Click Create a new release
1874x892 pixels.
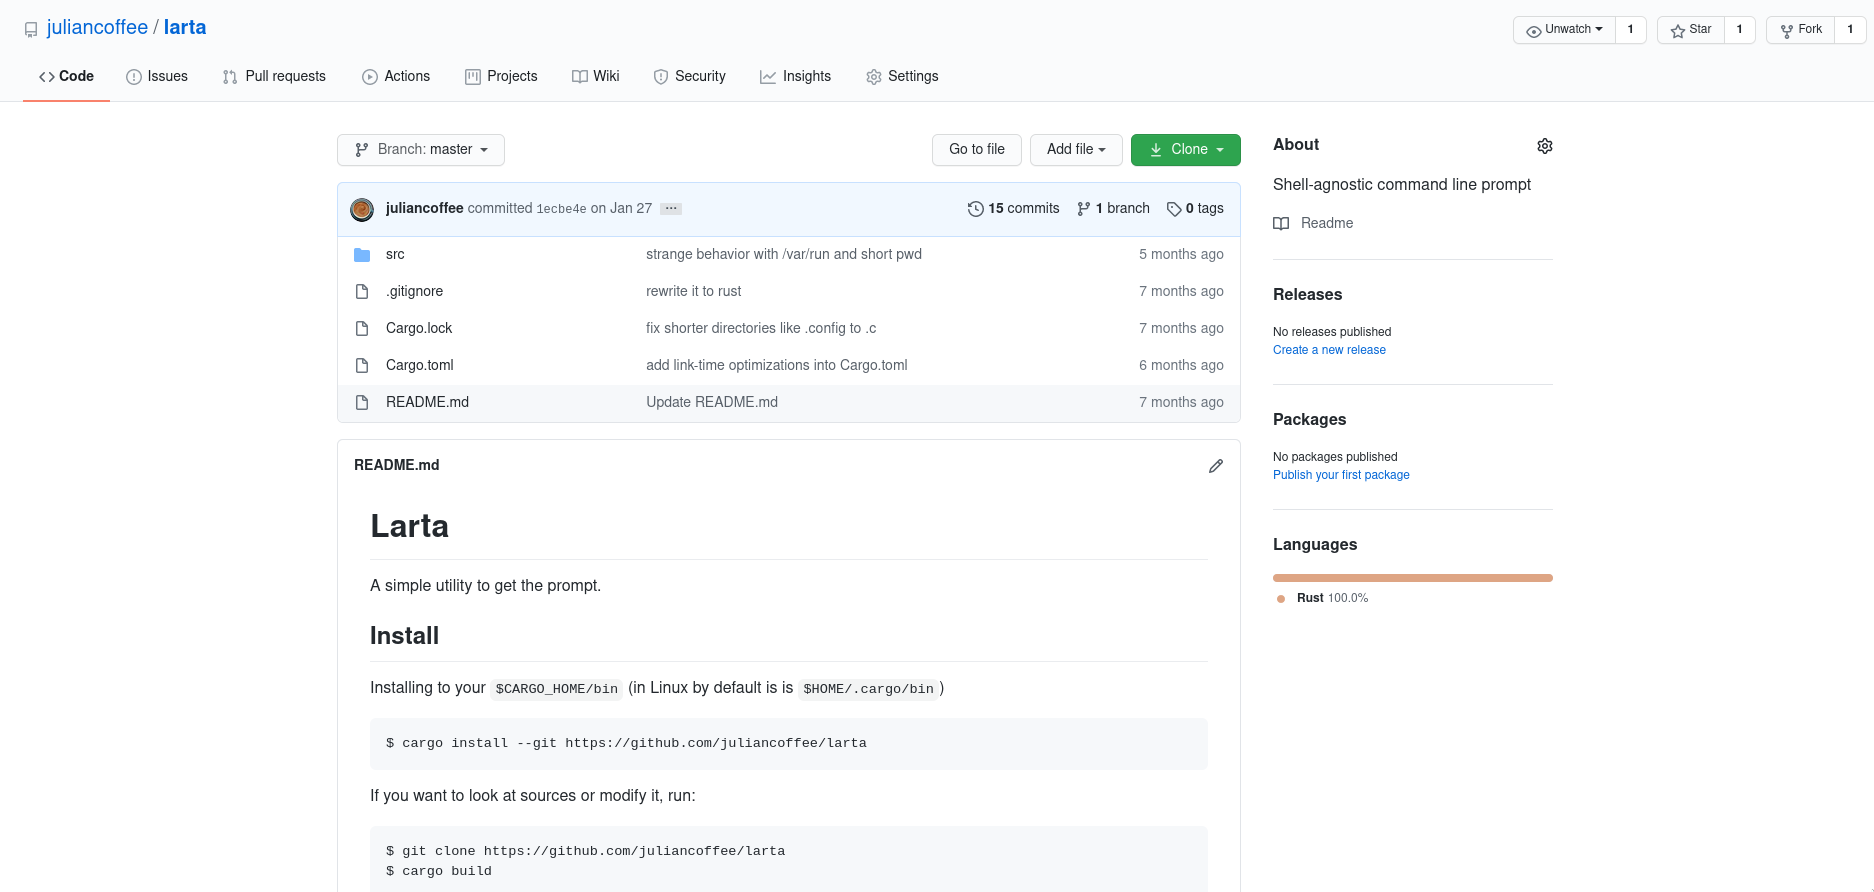[x=1329, y=350]
